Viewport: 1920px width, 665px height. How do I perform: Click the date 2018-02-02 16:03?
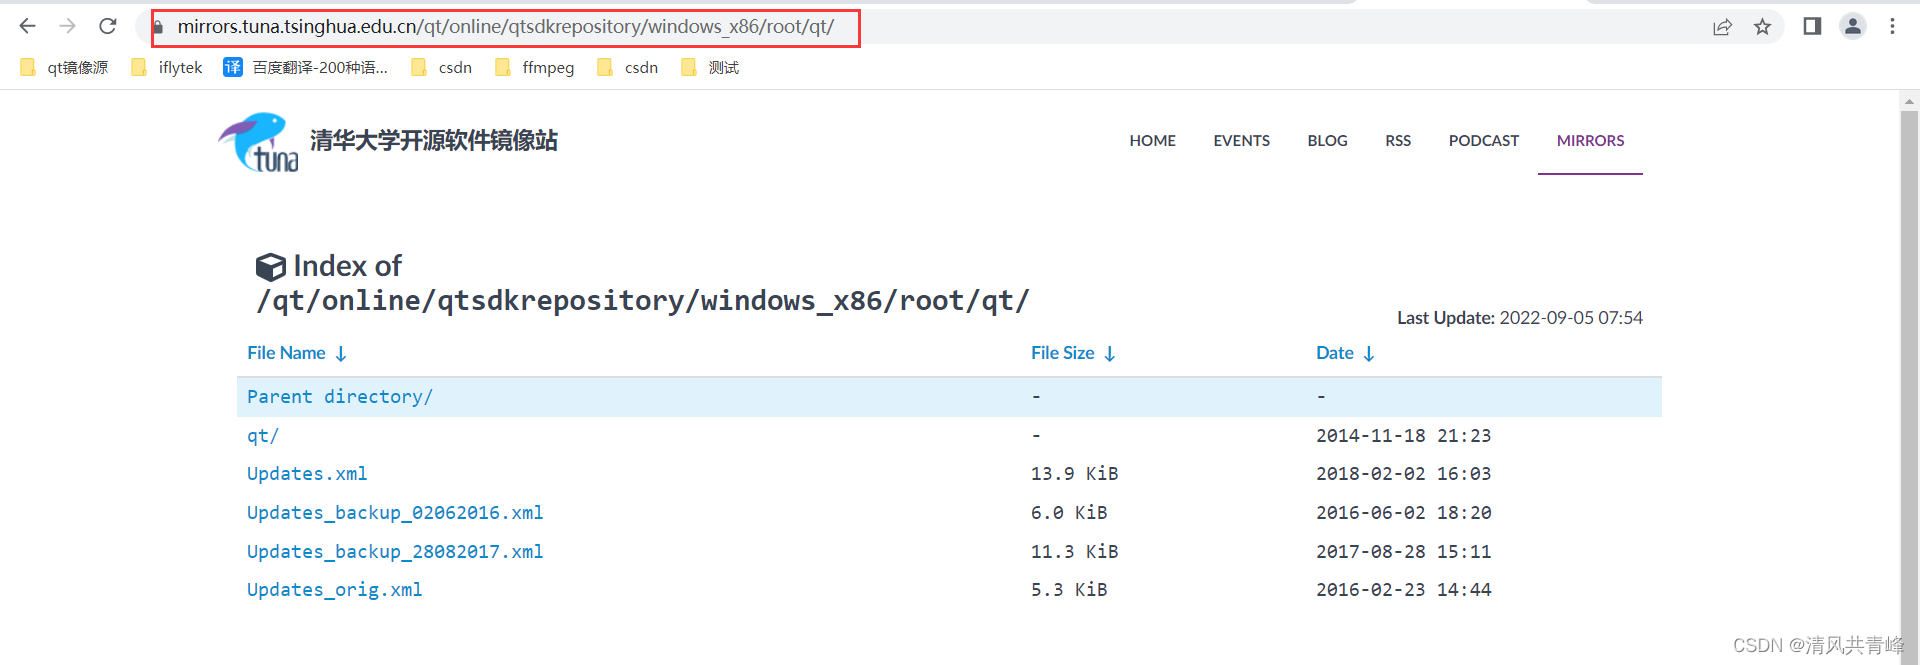pyautogui.click(x=1404, y=474)
